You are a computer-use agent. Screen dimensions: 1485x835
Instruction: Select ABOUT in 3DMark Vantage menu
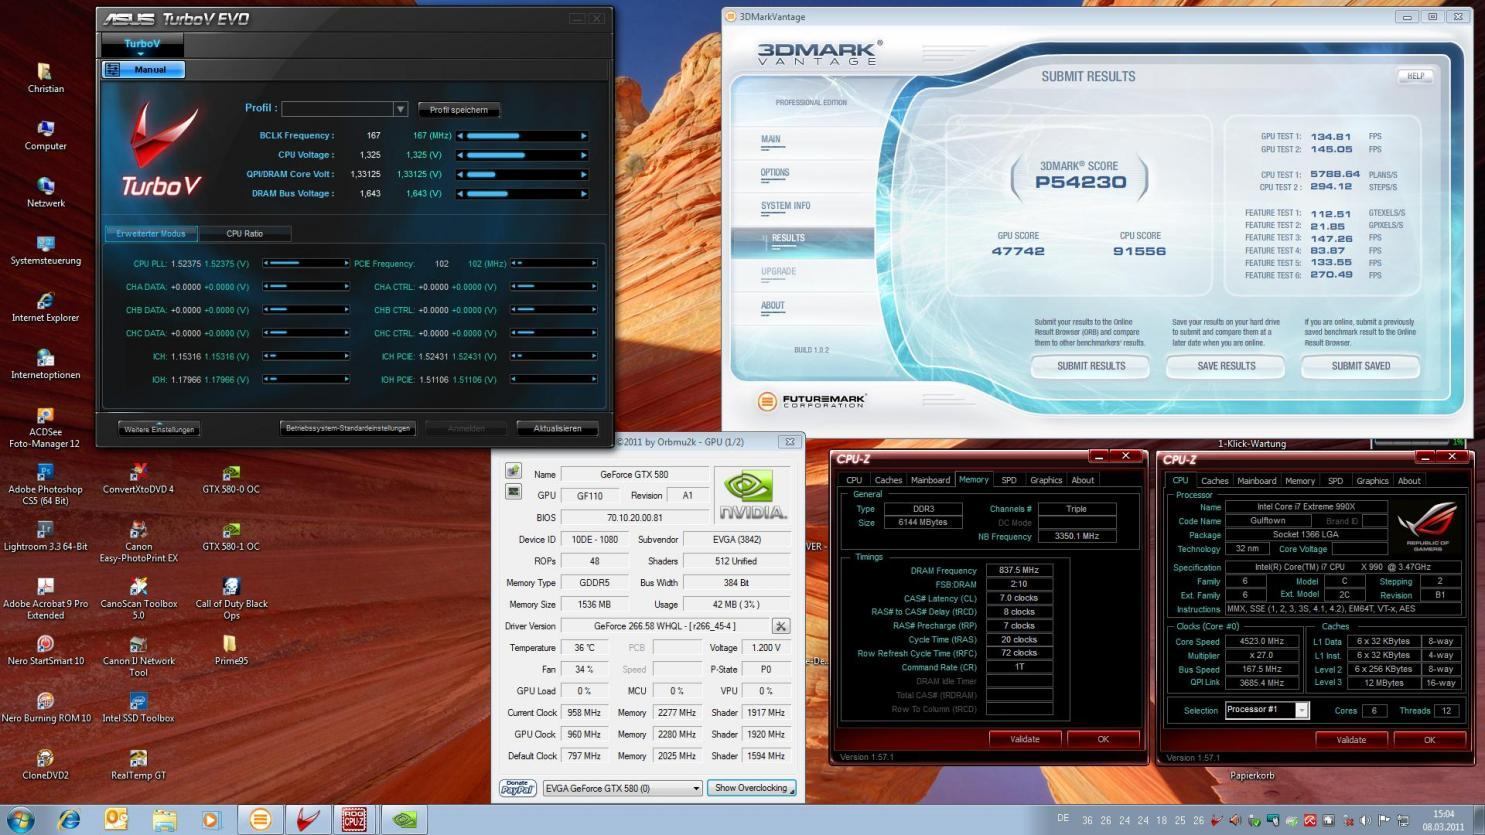(773, 306)
